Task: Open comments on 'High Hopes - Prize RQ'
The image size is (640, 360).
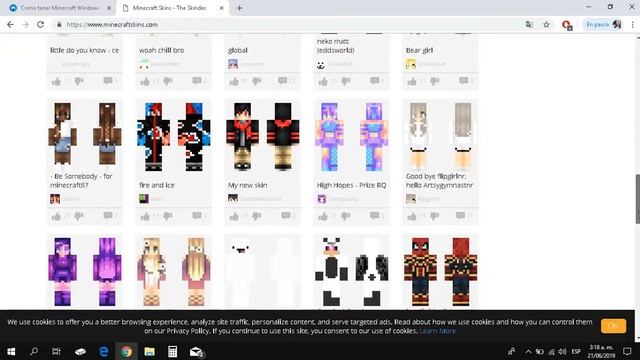Action: pos(375,216)
